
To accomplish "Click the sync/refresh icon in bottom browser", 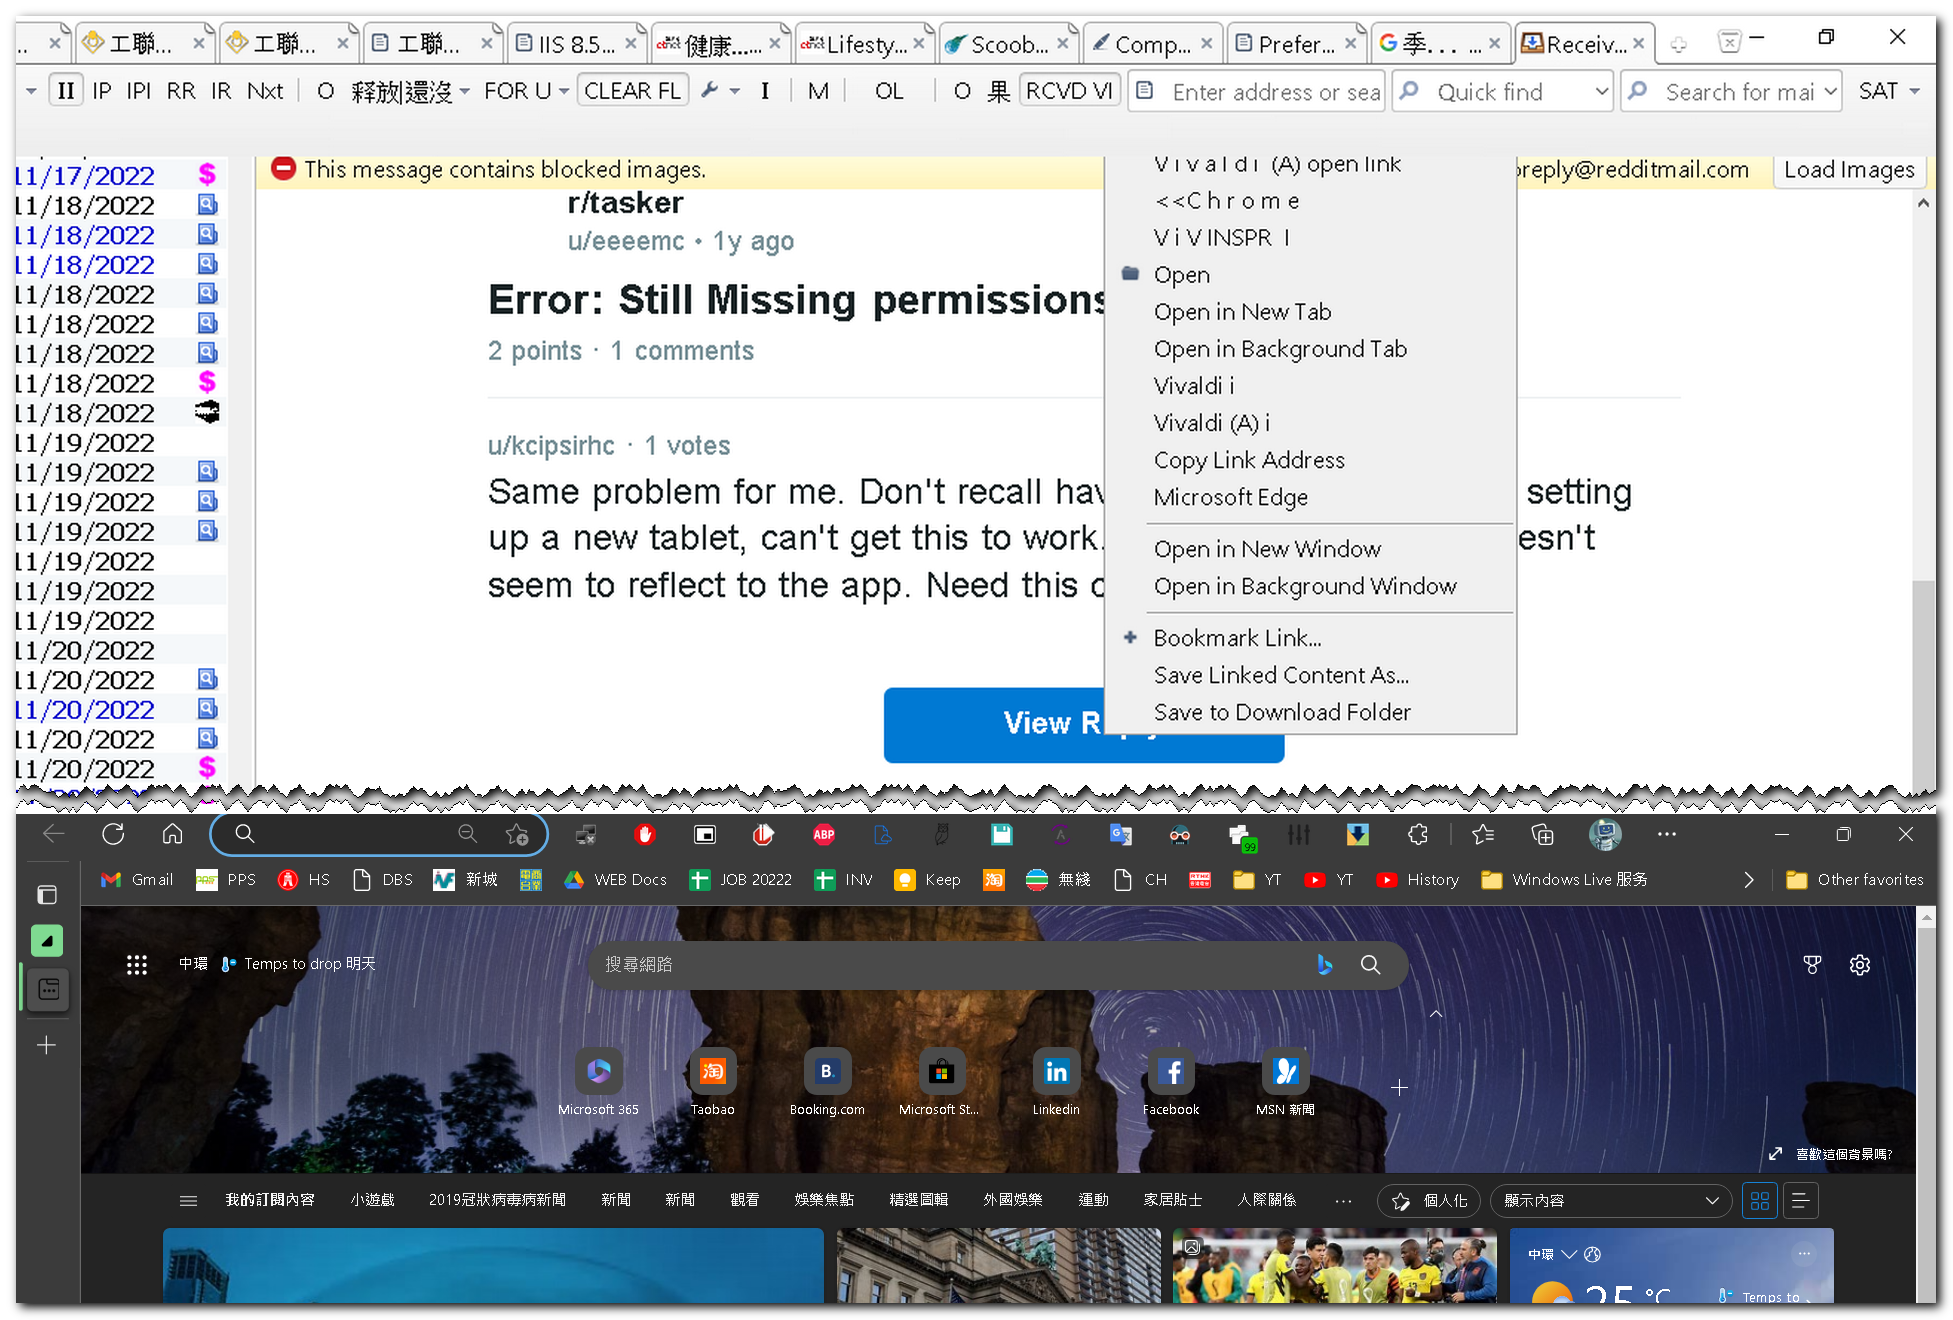I will pos(113,837).
